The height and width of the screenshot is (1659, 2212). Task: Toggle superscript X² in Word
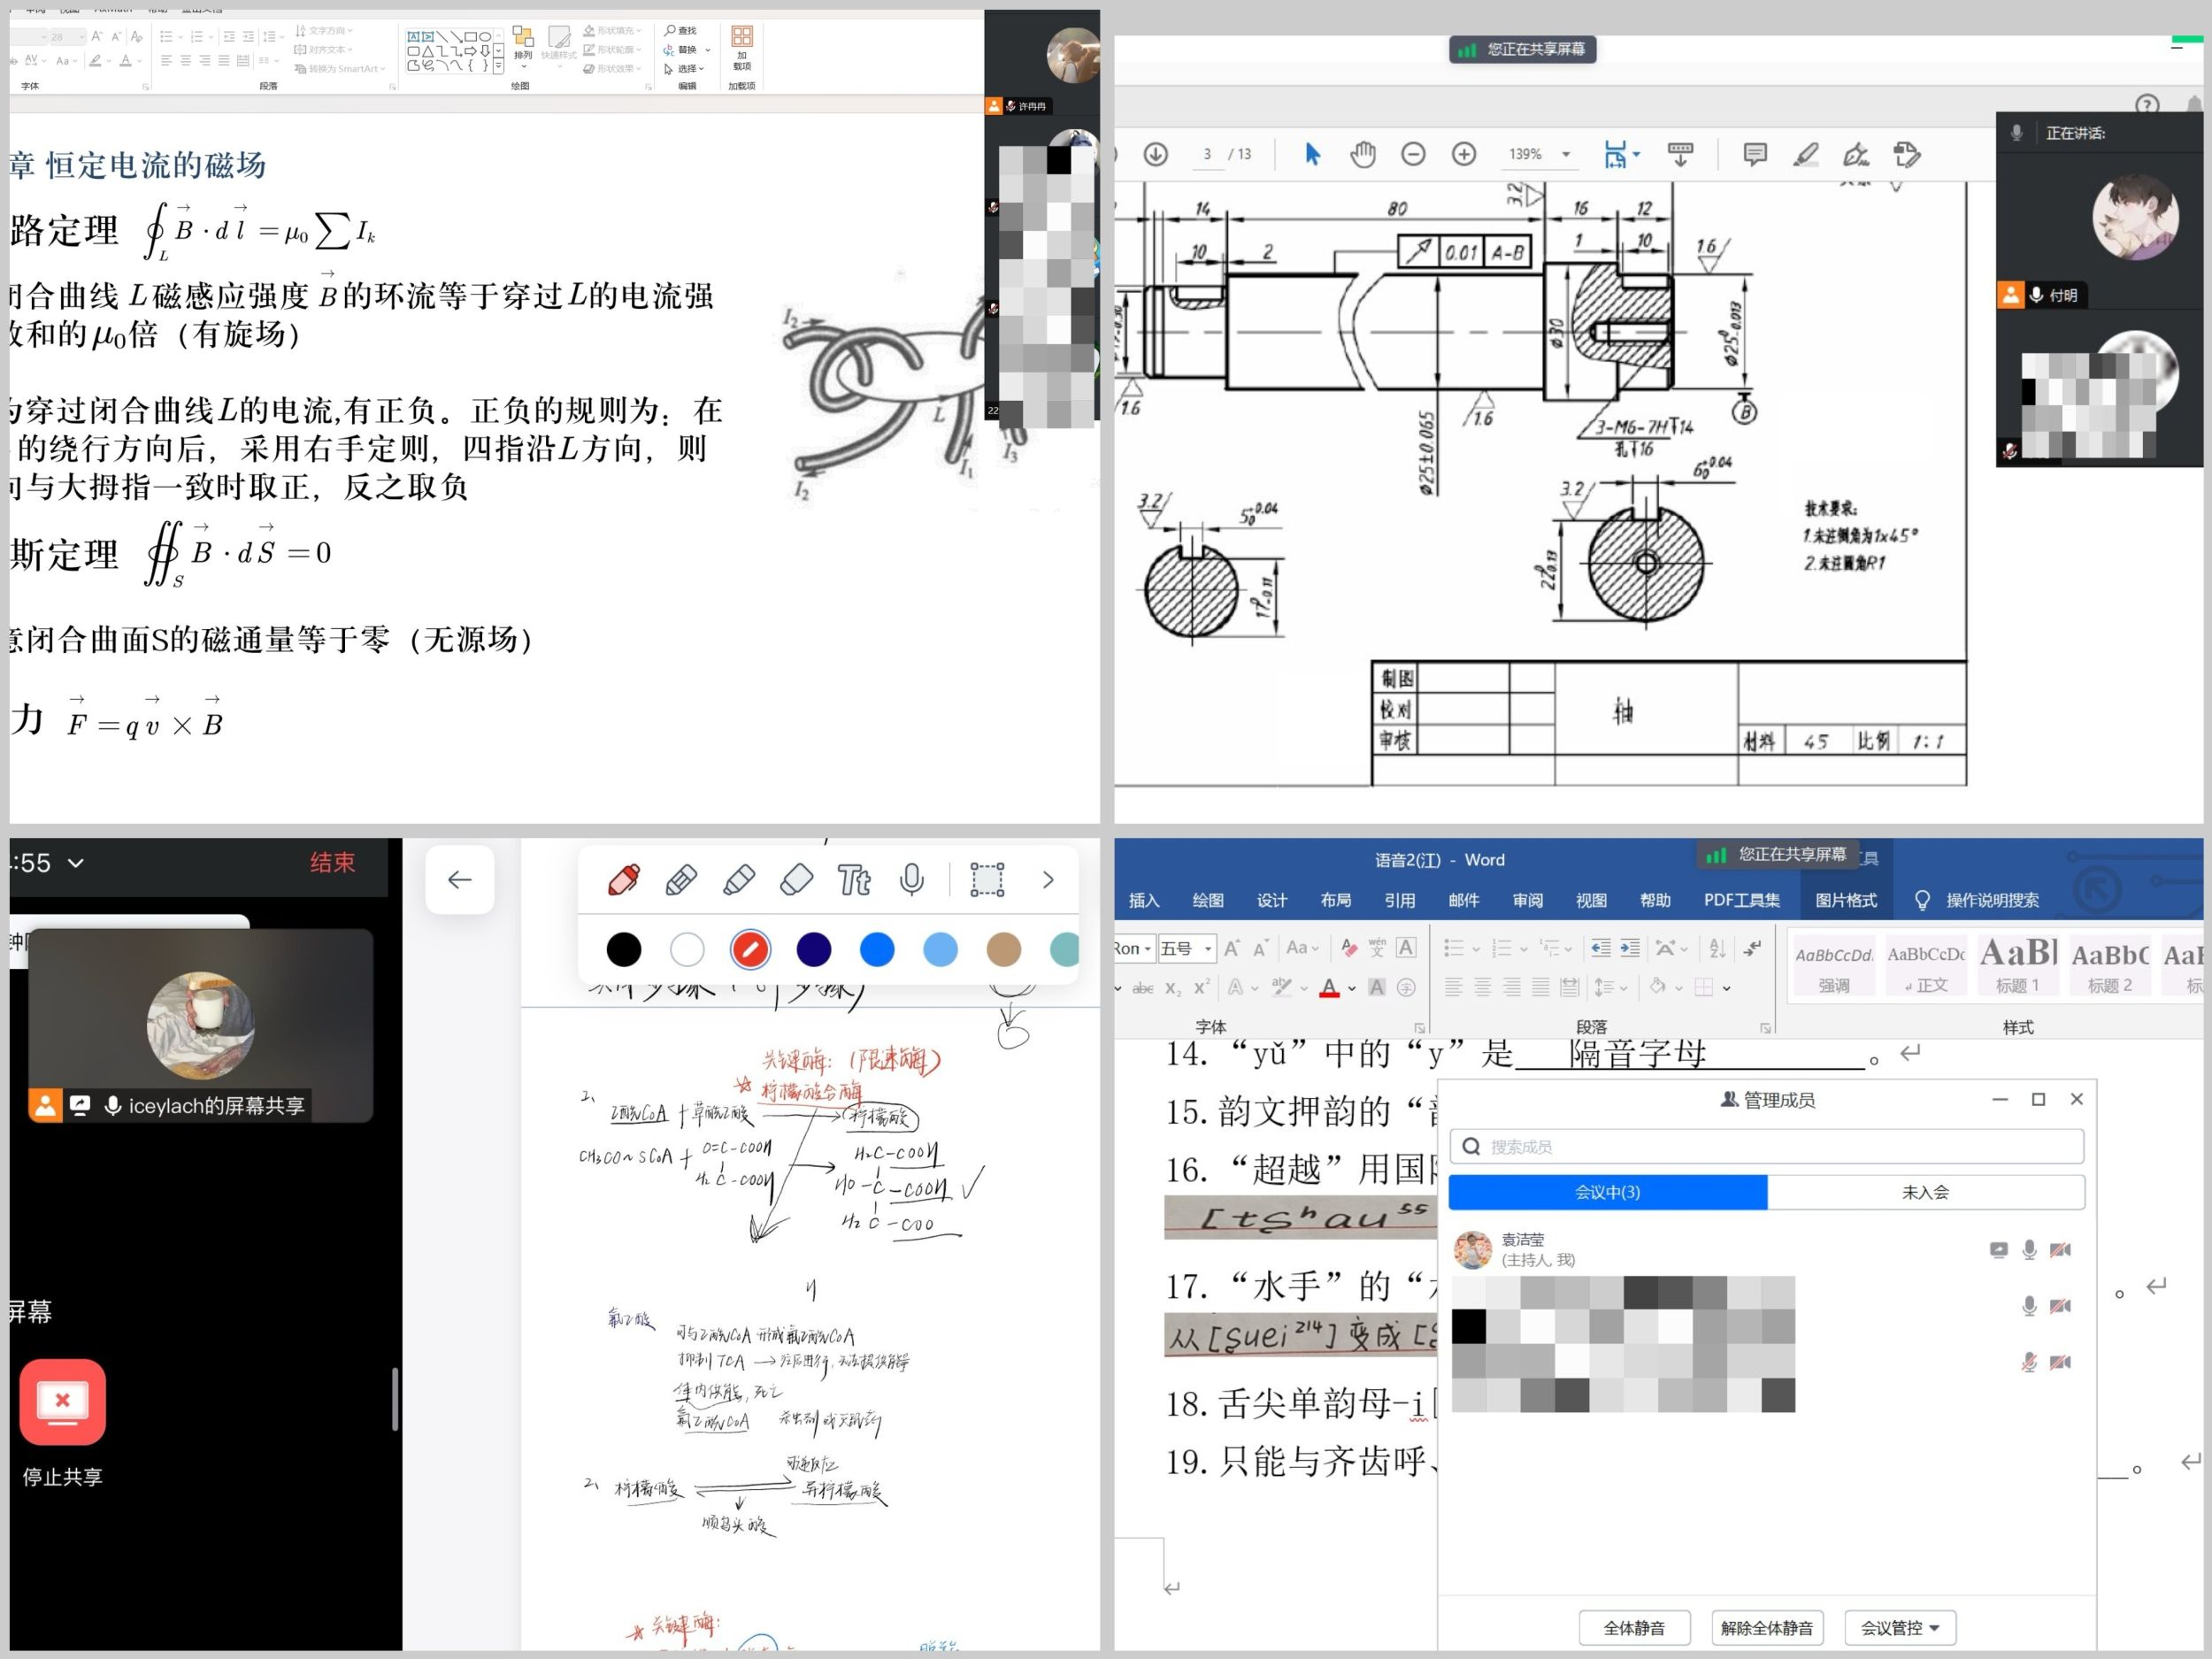[x=1202, y=988]
